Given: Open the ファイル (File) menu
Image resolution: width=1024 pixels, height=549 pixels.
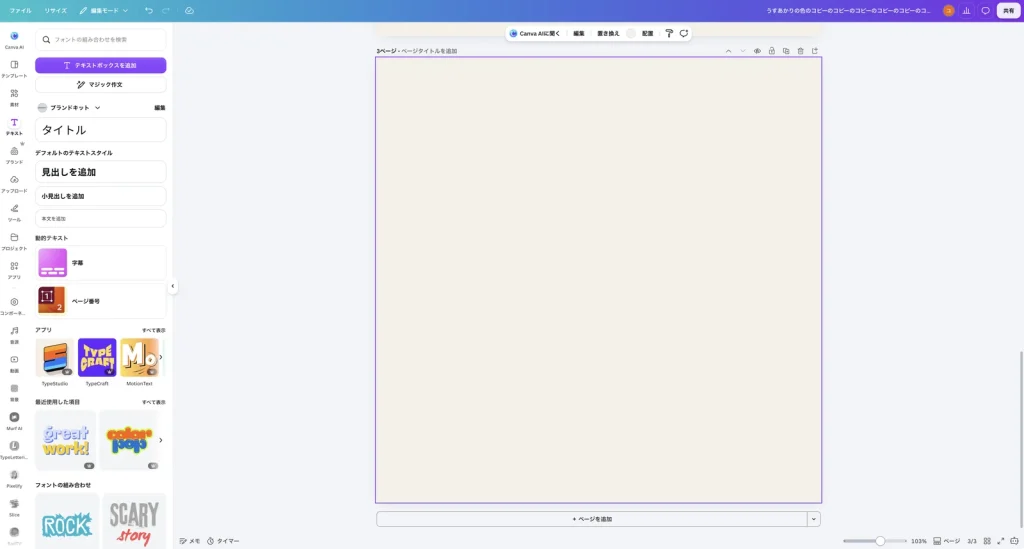Looking at the screenshot, I should point(20,10).
